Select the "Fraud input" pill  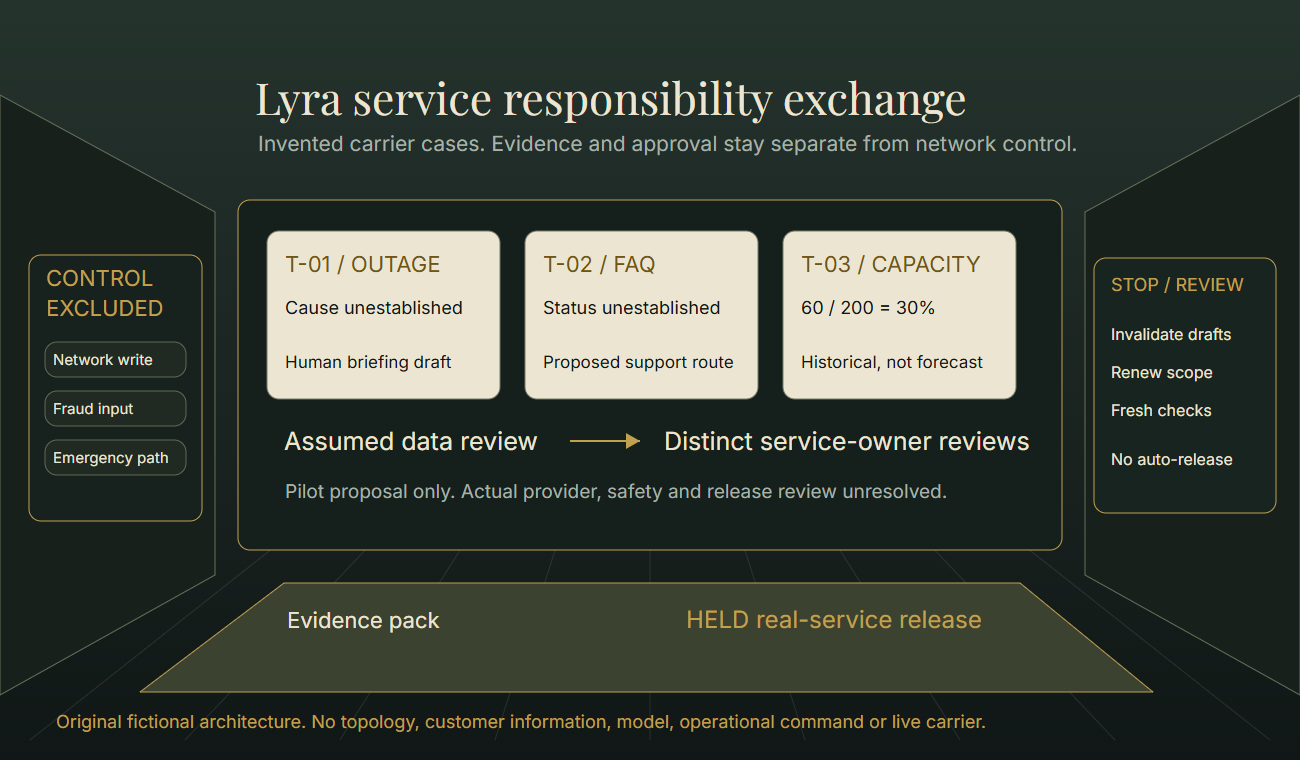[x=115, y=409]
